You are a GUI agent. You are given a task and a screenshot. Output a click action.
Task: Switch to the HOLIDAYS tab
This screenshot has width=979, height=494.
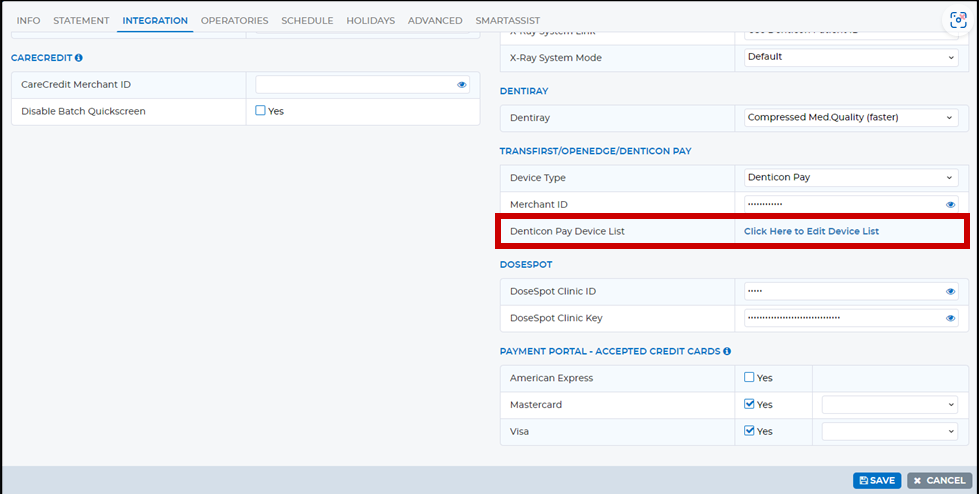[x=370, y=21]
